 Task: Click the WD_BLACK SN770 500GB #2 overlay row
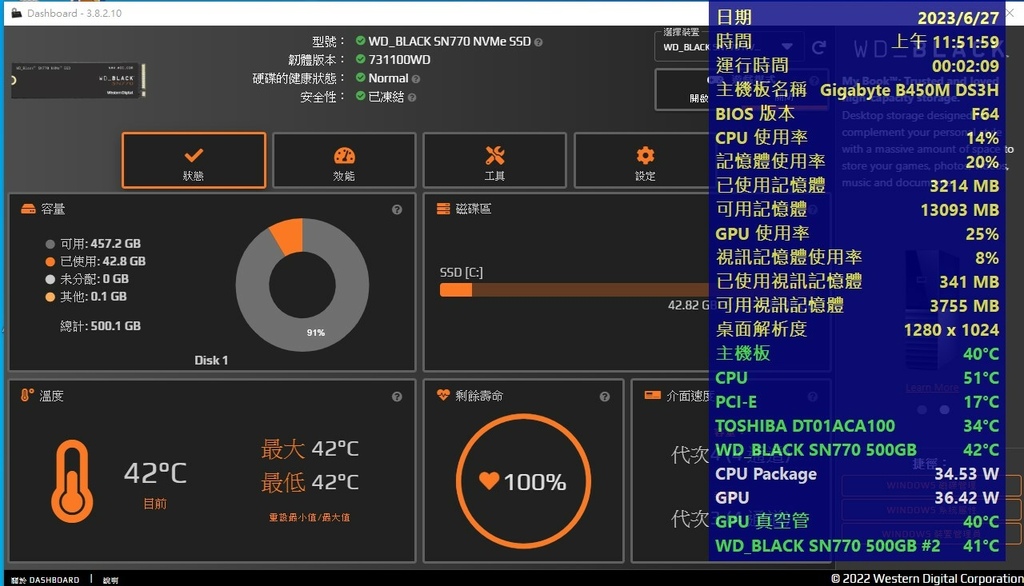click(x=857, y=546)
